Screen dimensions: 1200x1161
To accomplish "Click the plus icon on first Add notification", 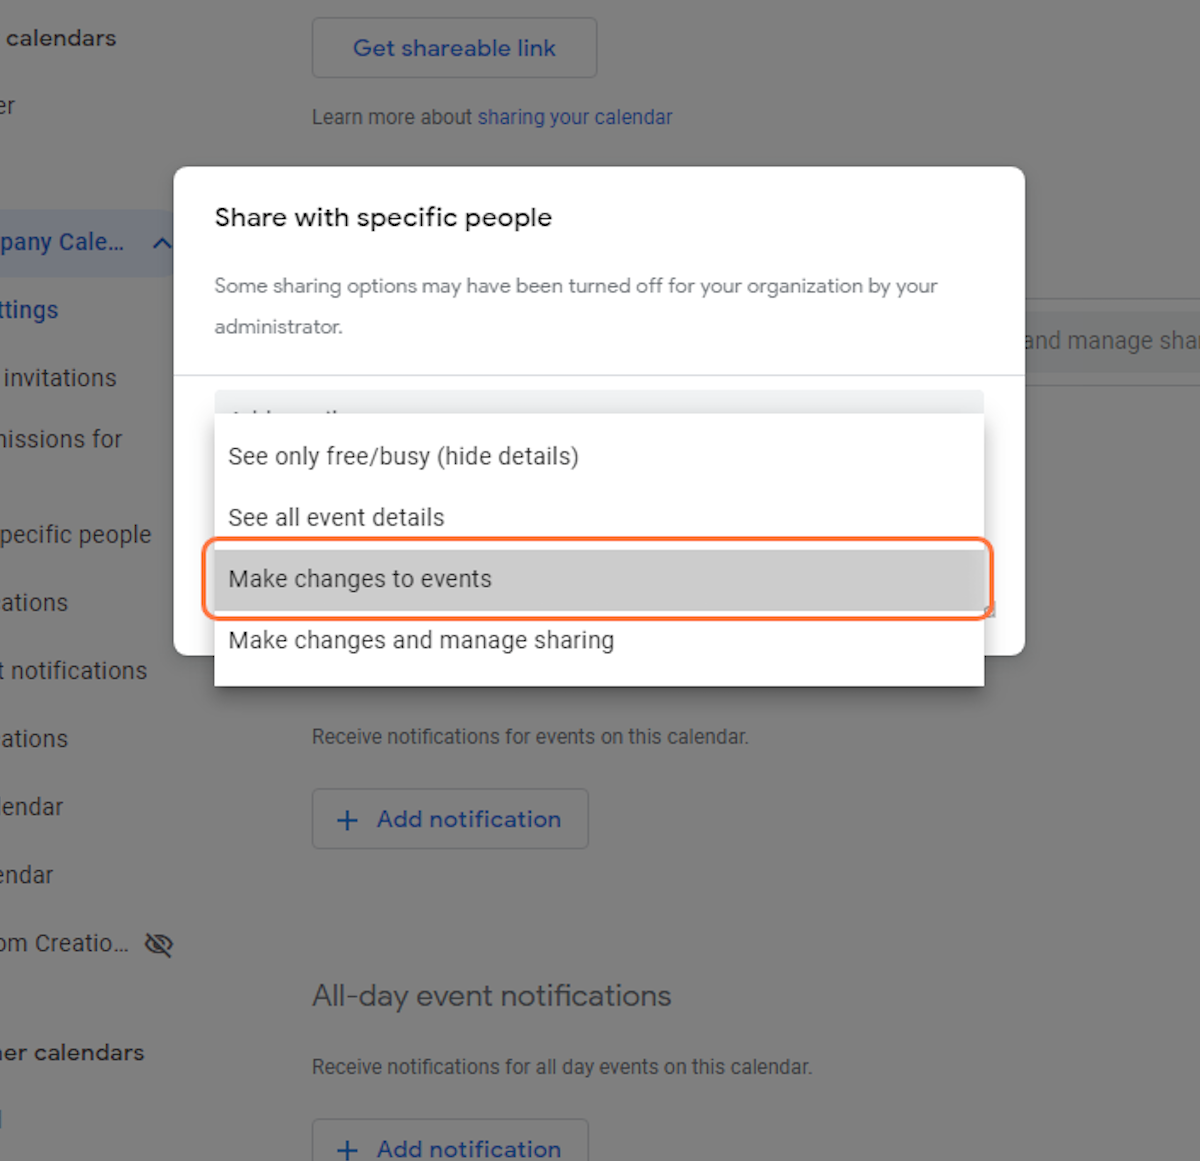I will coord(347,819).
